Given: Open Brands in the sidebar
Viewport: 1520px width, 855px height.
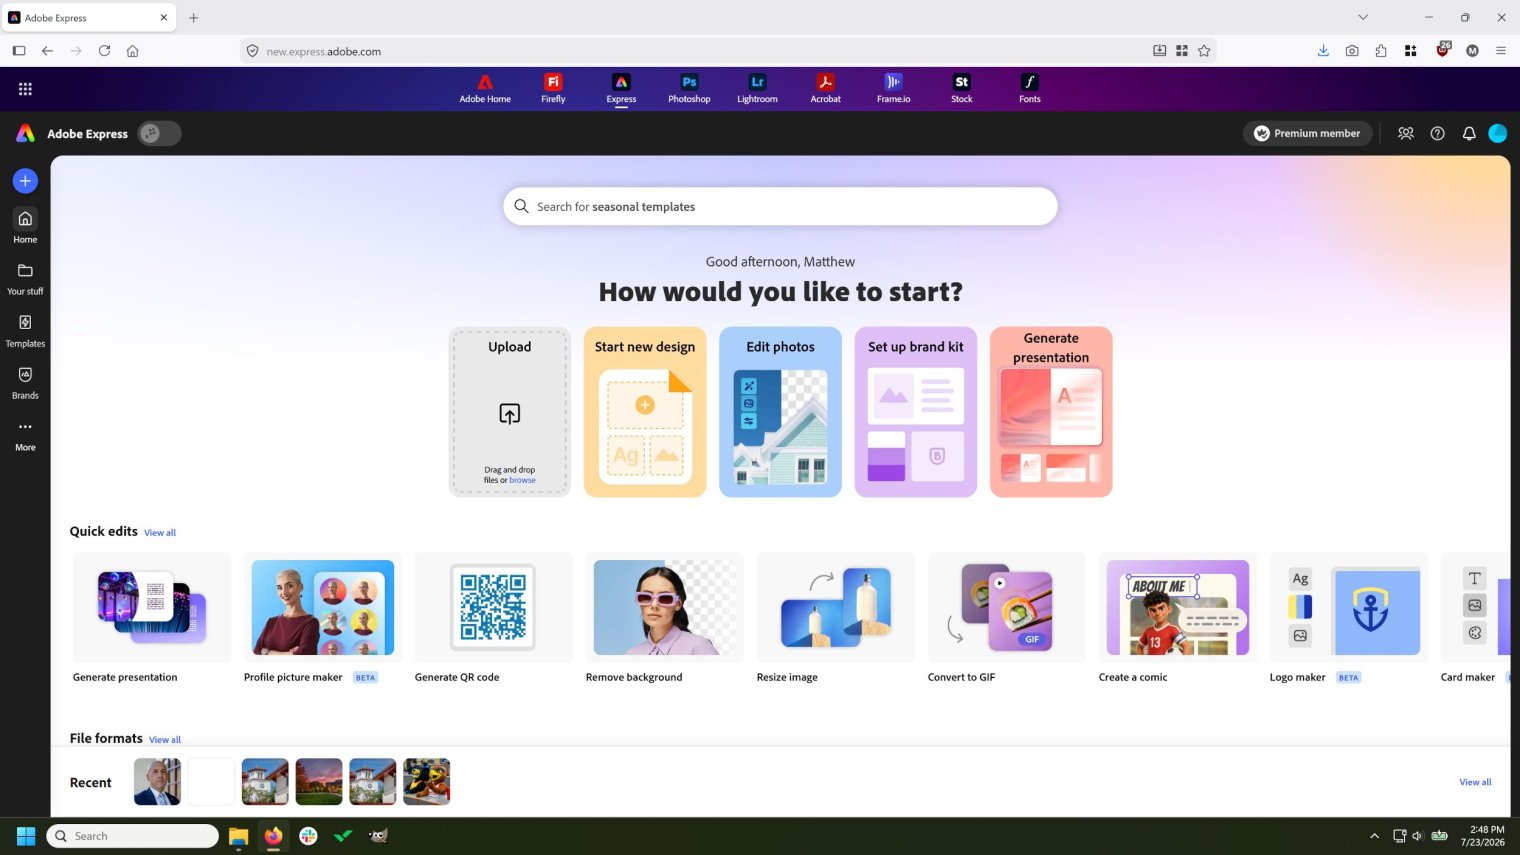Looking at the screenshot, I should (x=25, y=383).
